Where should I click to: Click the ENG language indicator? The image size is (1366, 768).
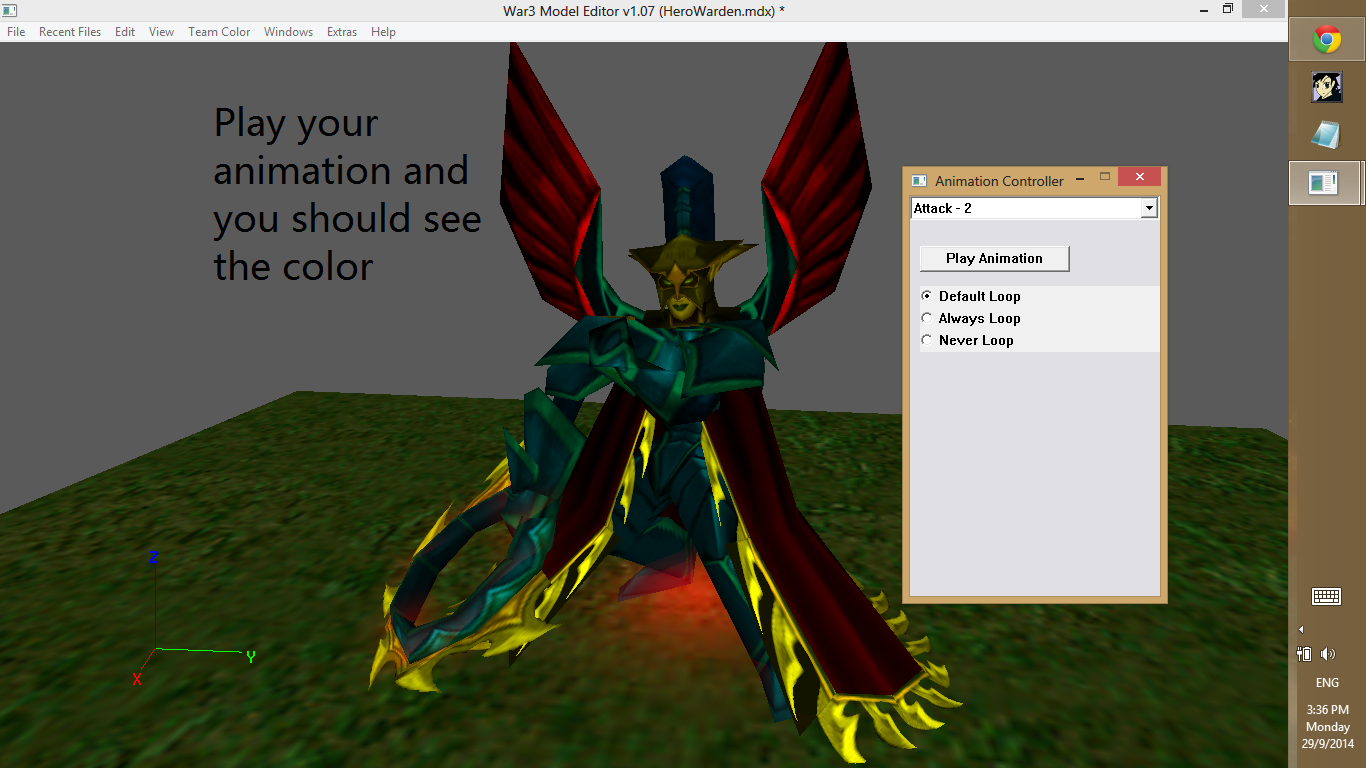[1327, 683]
